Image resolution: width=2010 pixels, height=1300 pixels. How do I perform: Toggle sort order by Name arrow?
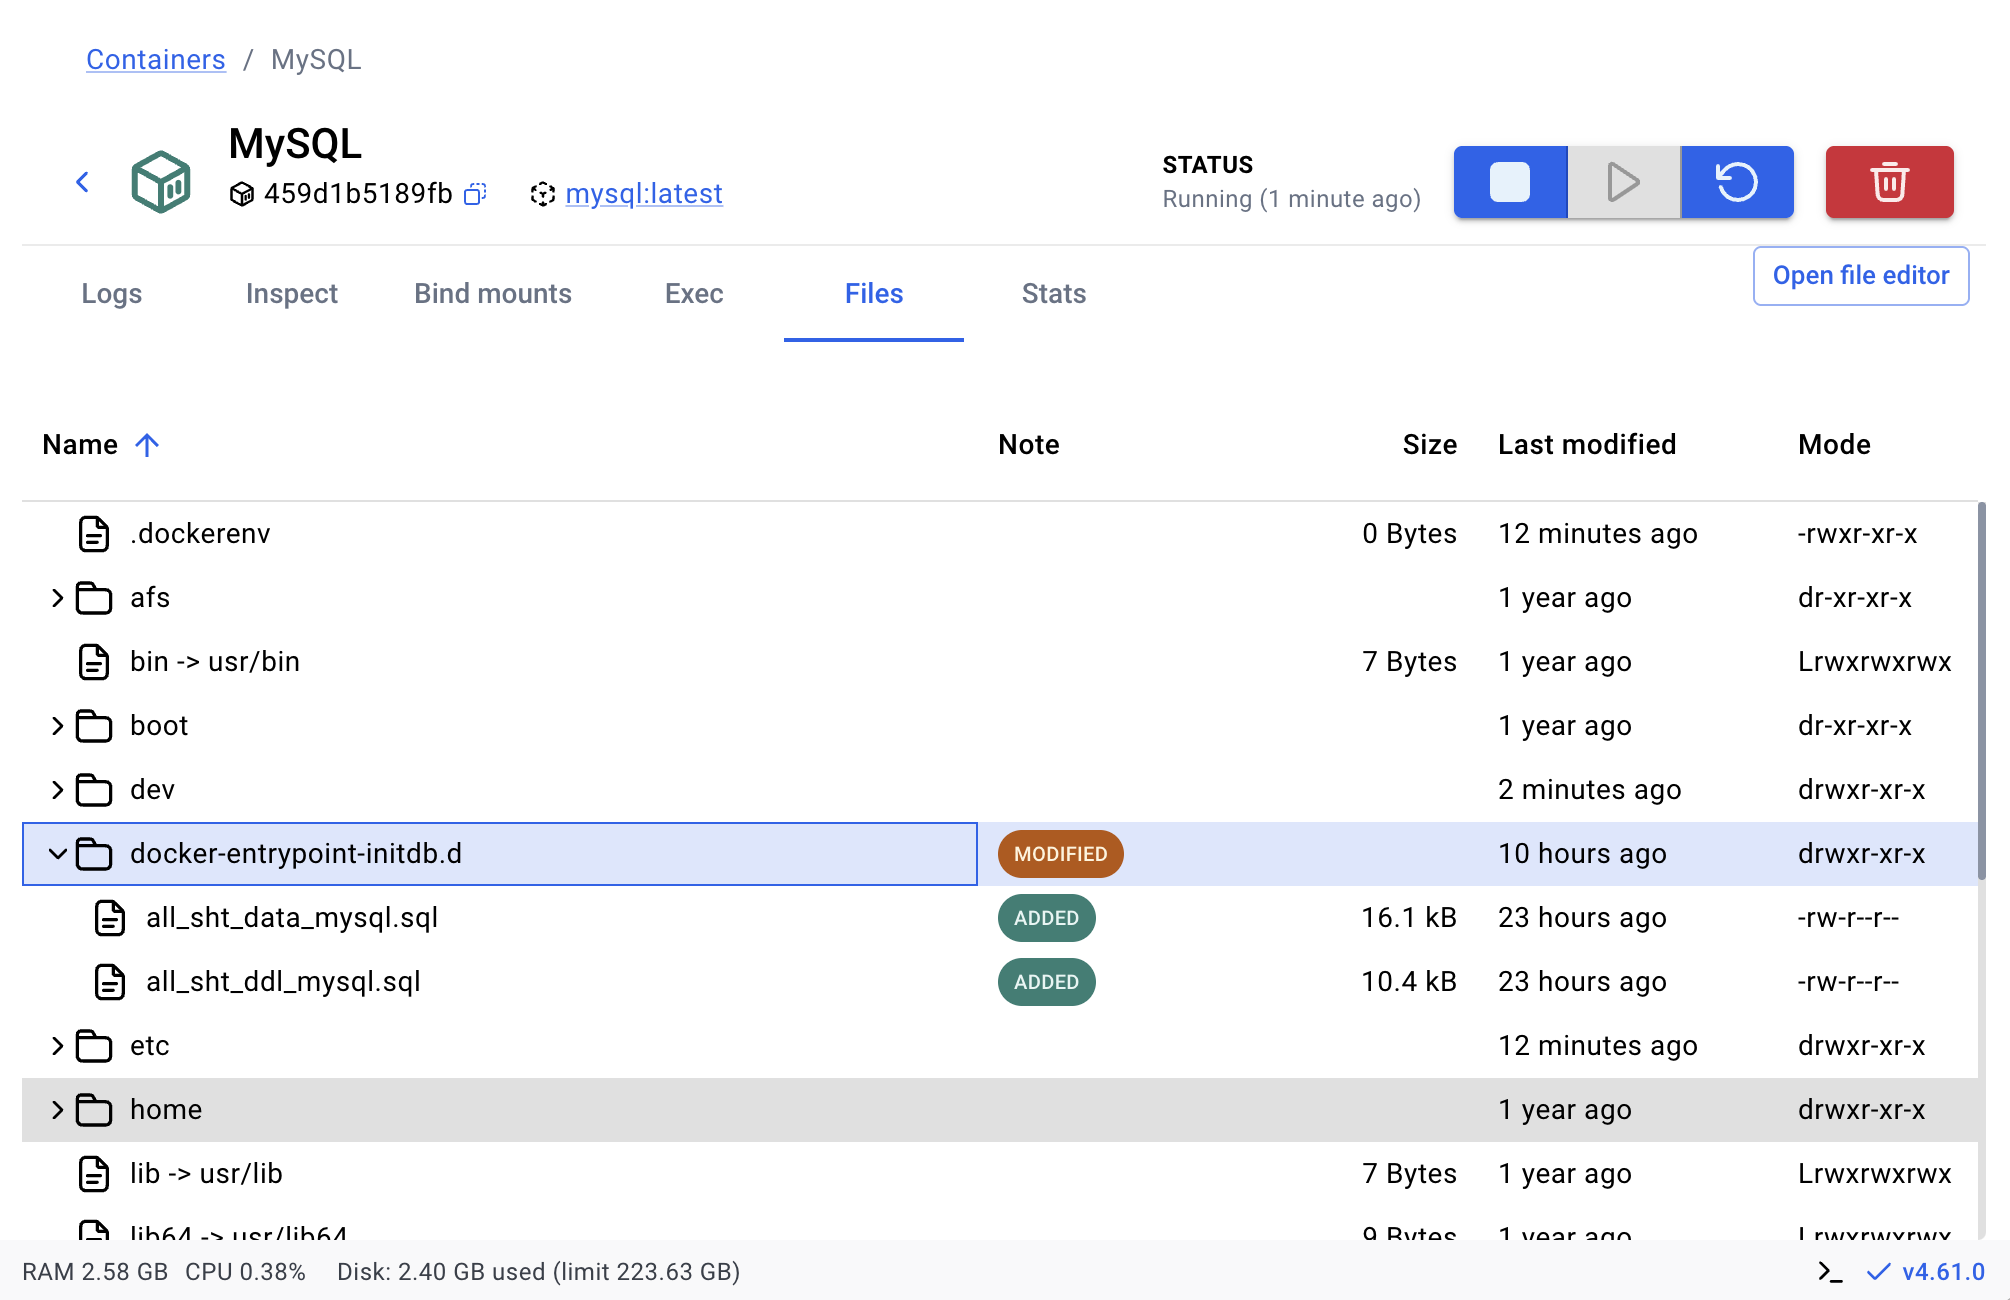(x=147, y=445)
